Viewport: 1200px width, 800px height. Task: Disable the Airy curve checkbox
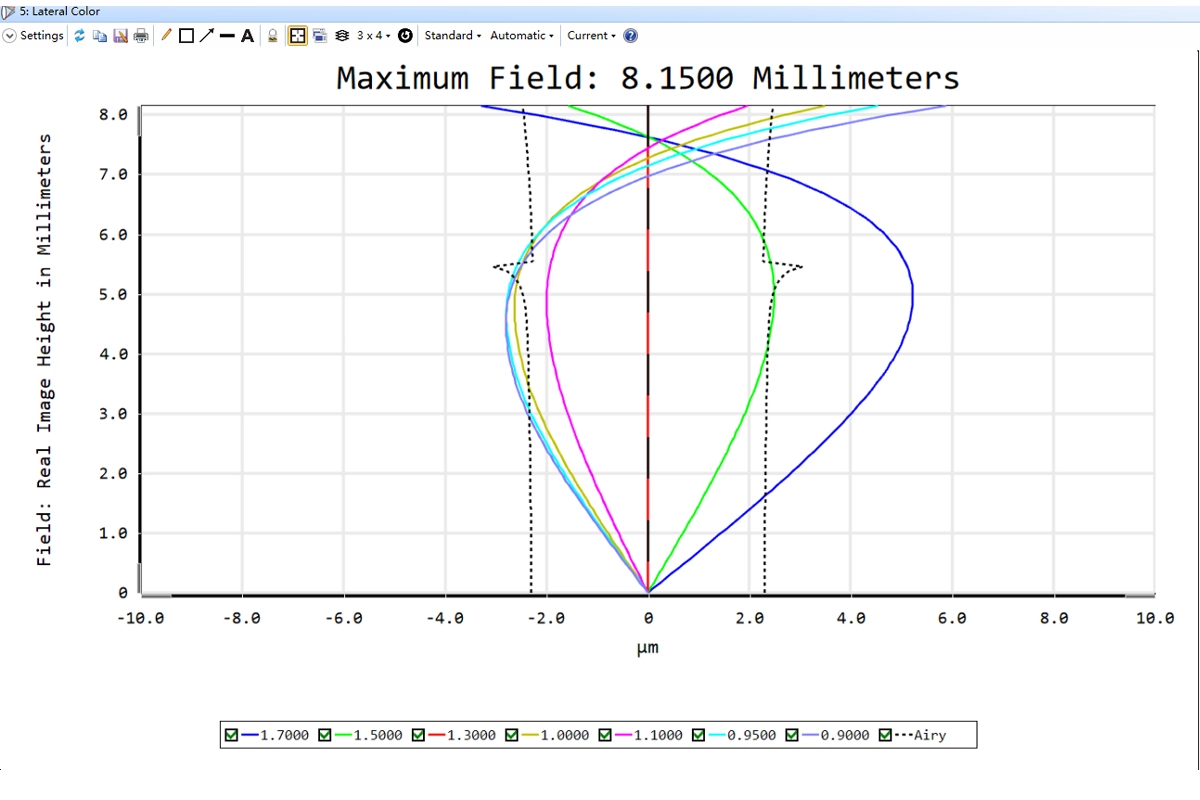pyautogui.click(x=885, y=735)
